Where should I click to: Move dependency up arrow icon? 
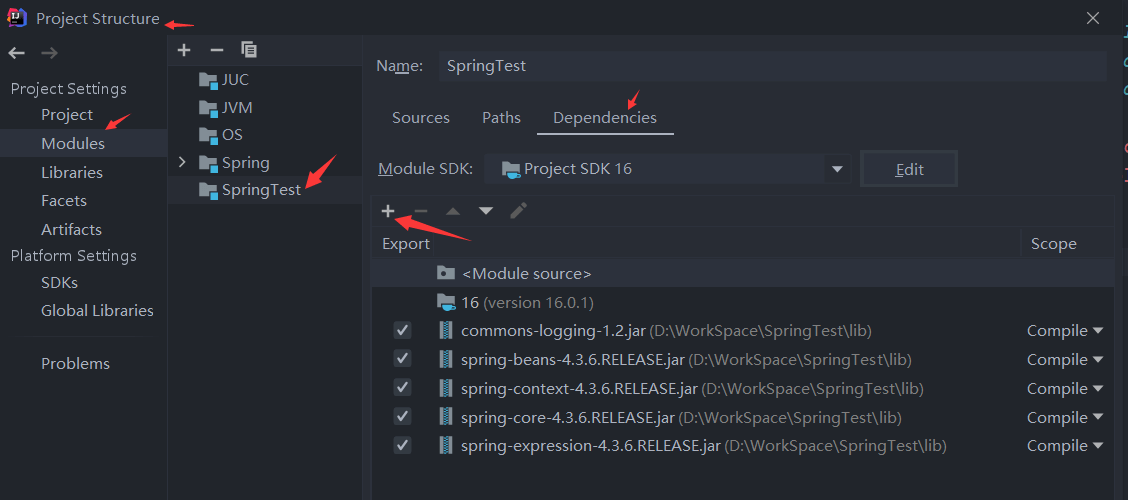pos(453,211)
